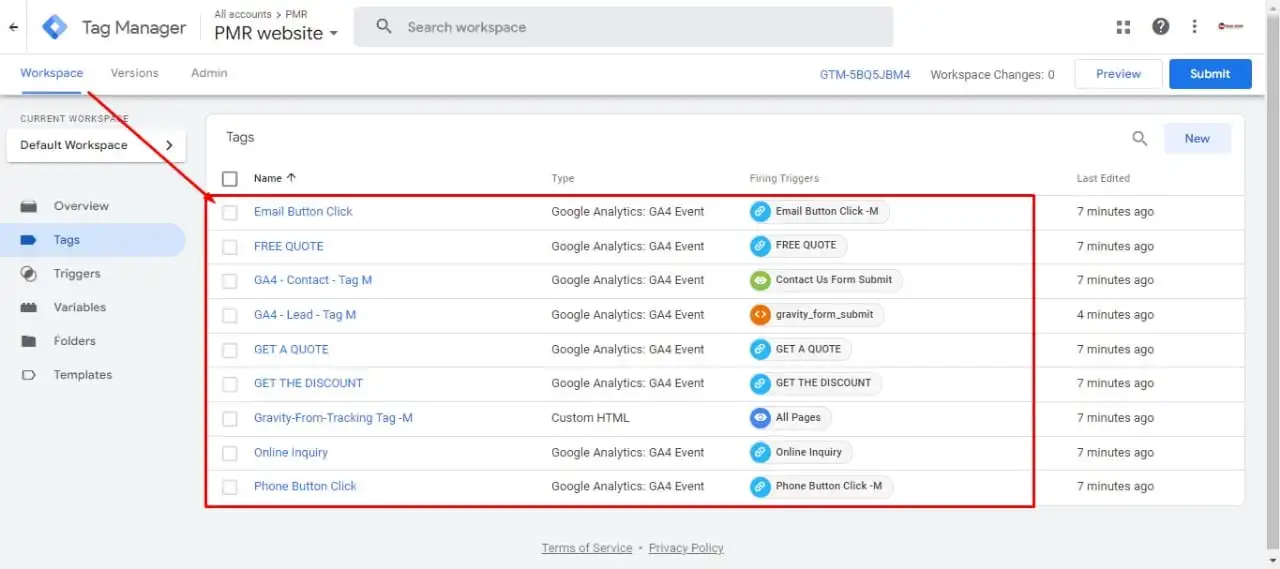Open the GTM-5BQ5JBM4 container ID link
Image resolution: width=1280 pixels, height=569 pixels.
coord(865,74)
